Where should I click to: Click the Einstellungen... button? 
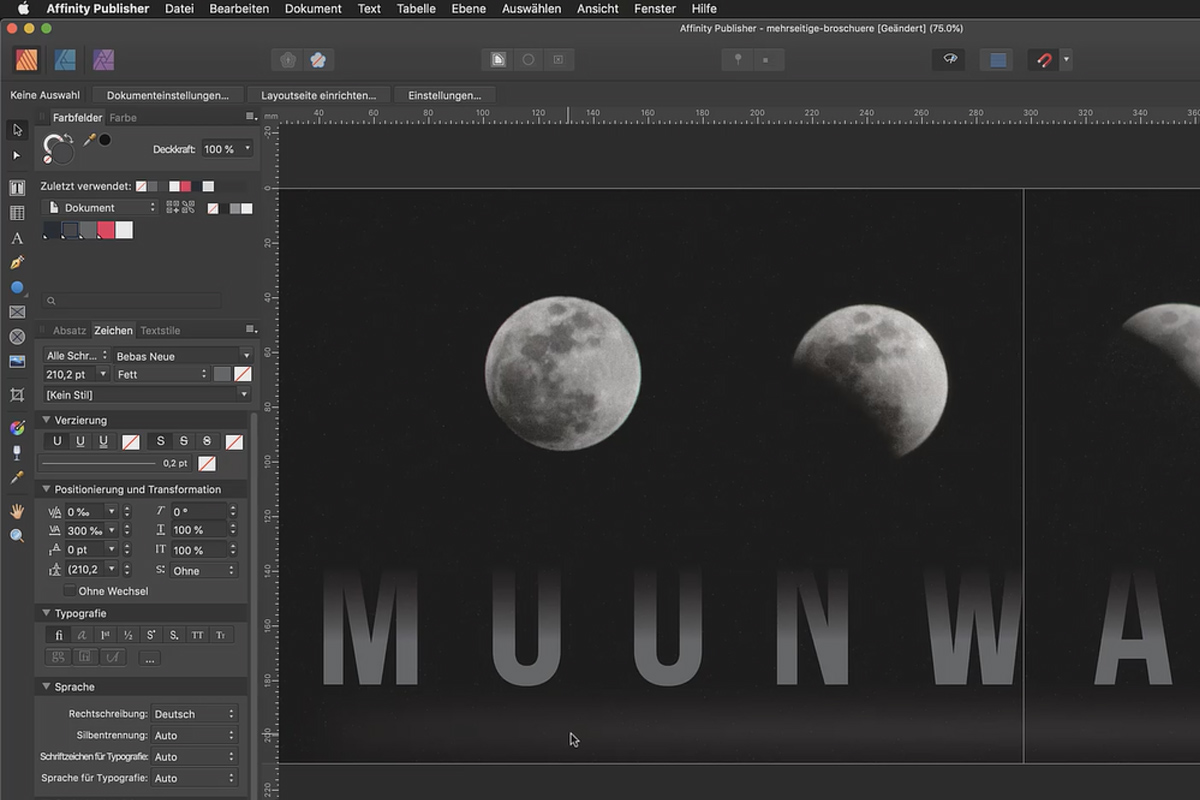(x=445, y=95)
